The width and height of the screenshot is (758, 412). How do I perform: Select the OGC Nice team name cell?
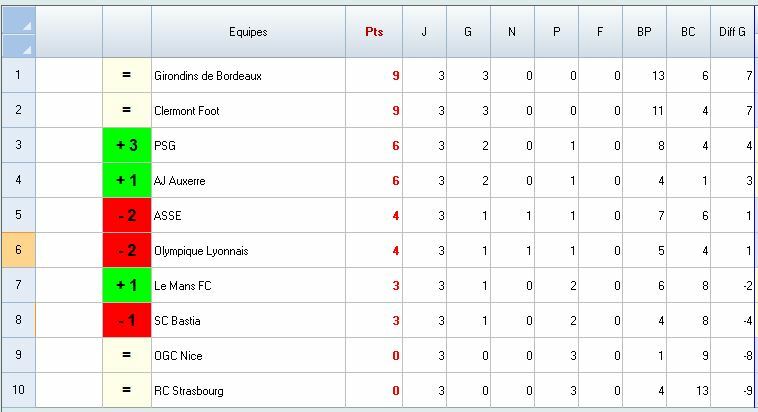point(248,356)
